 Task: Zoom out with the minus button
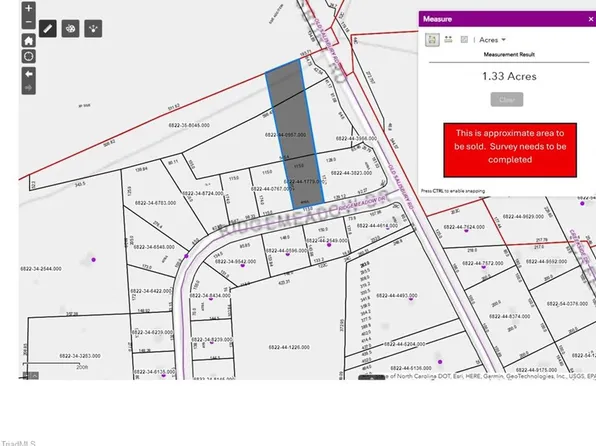pos(29,22)
